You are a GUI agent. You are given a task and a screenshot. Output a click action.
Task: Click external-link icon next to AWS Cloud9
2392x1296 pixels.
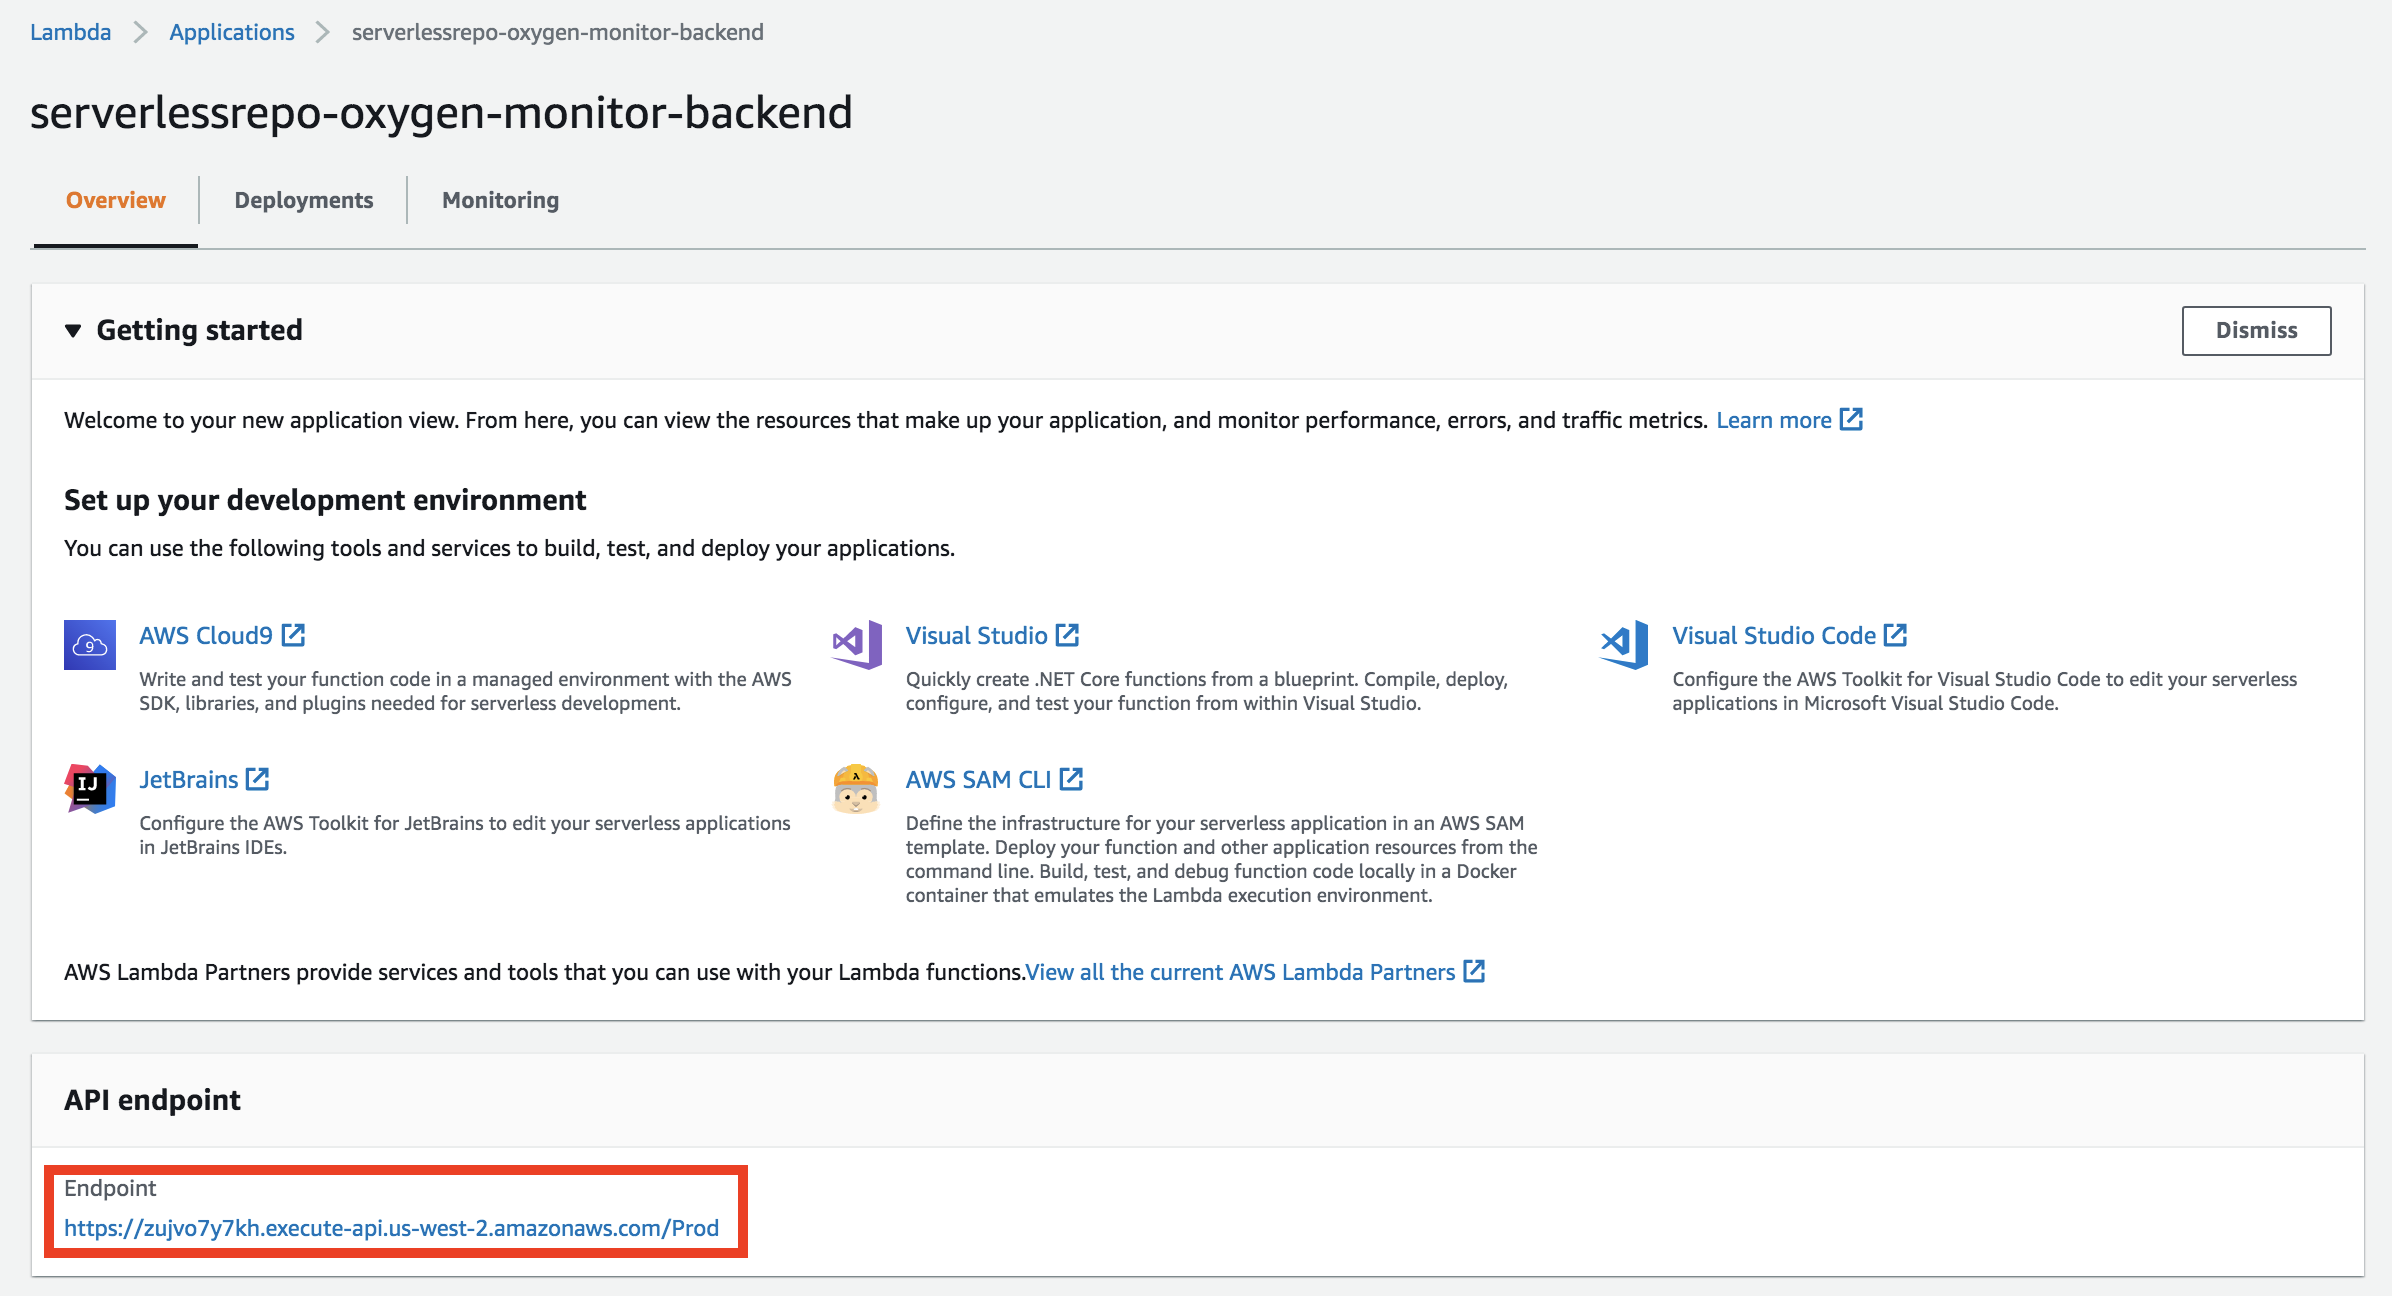(293, 635)
